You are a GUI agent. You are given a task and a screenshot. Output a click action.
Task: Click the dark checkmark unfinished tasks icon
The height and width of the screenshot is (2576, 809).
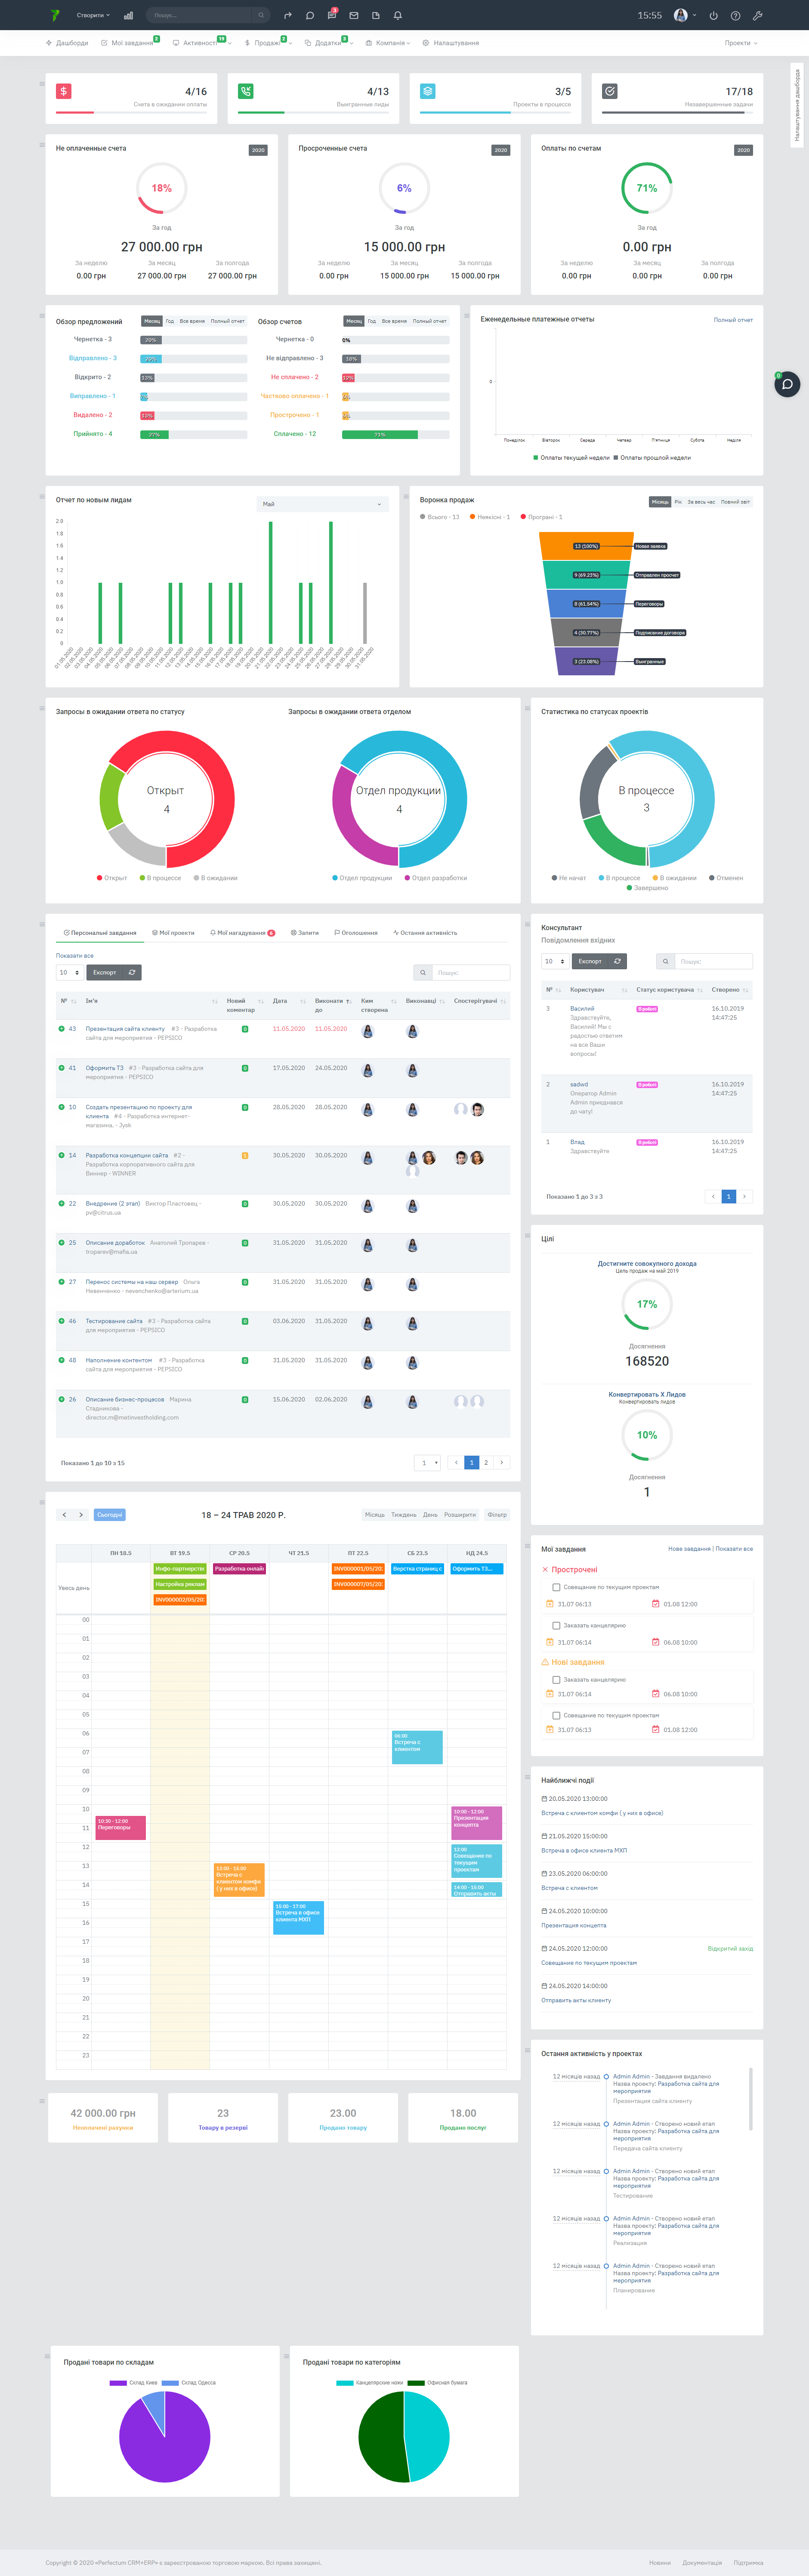point(610,91)
